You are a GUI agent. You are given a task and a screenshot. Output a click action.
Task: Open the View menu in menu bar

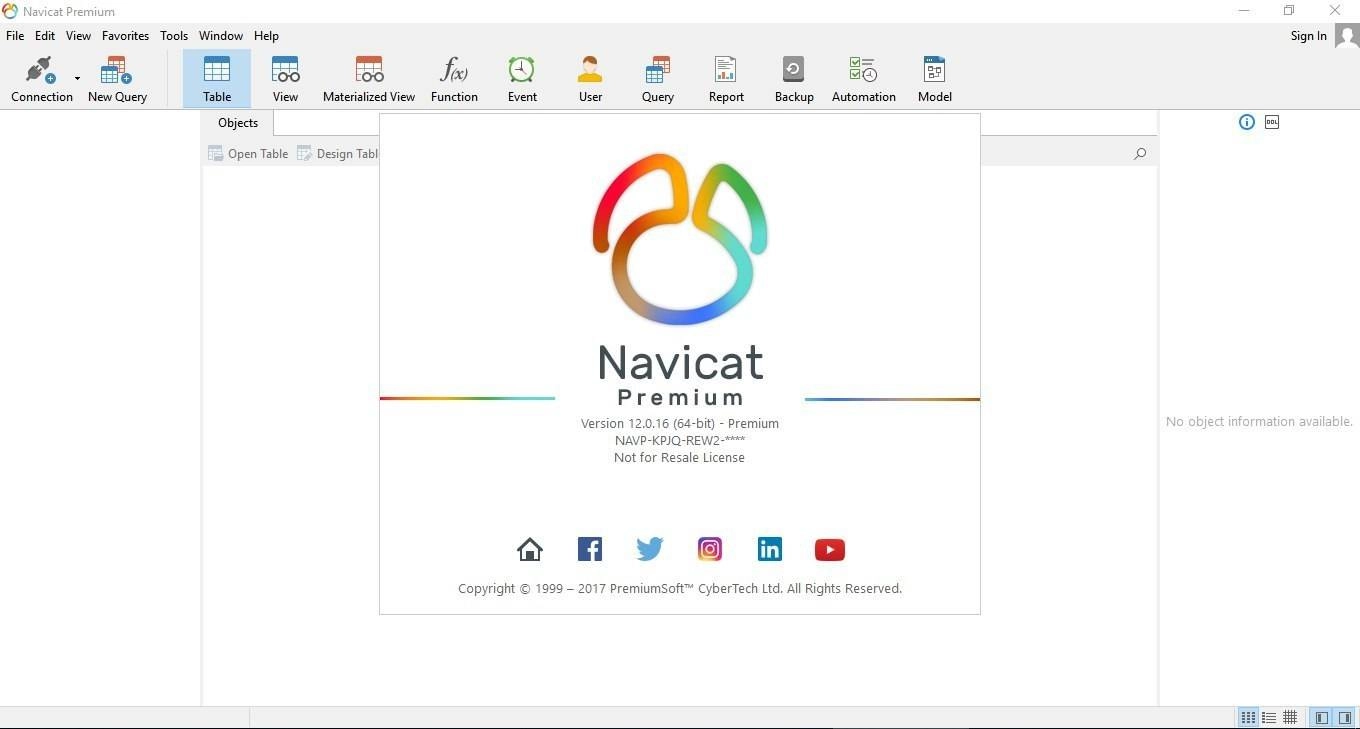pyautogui.click(x=78, y=36)
